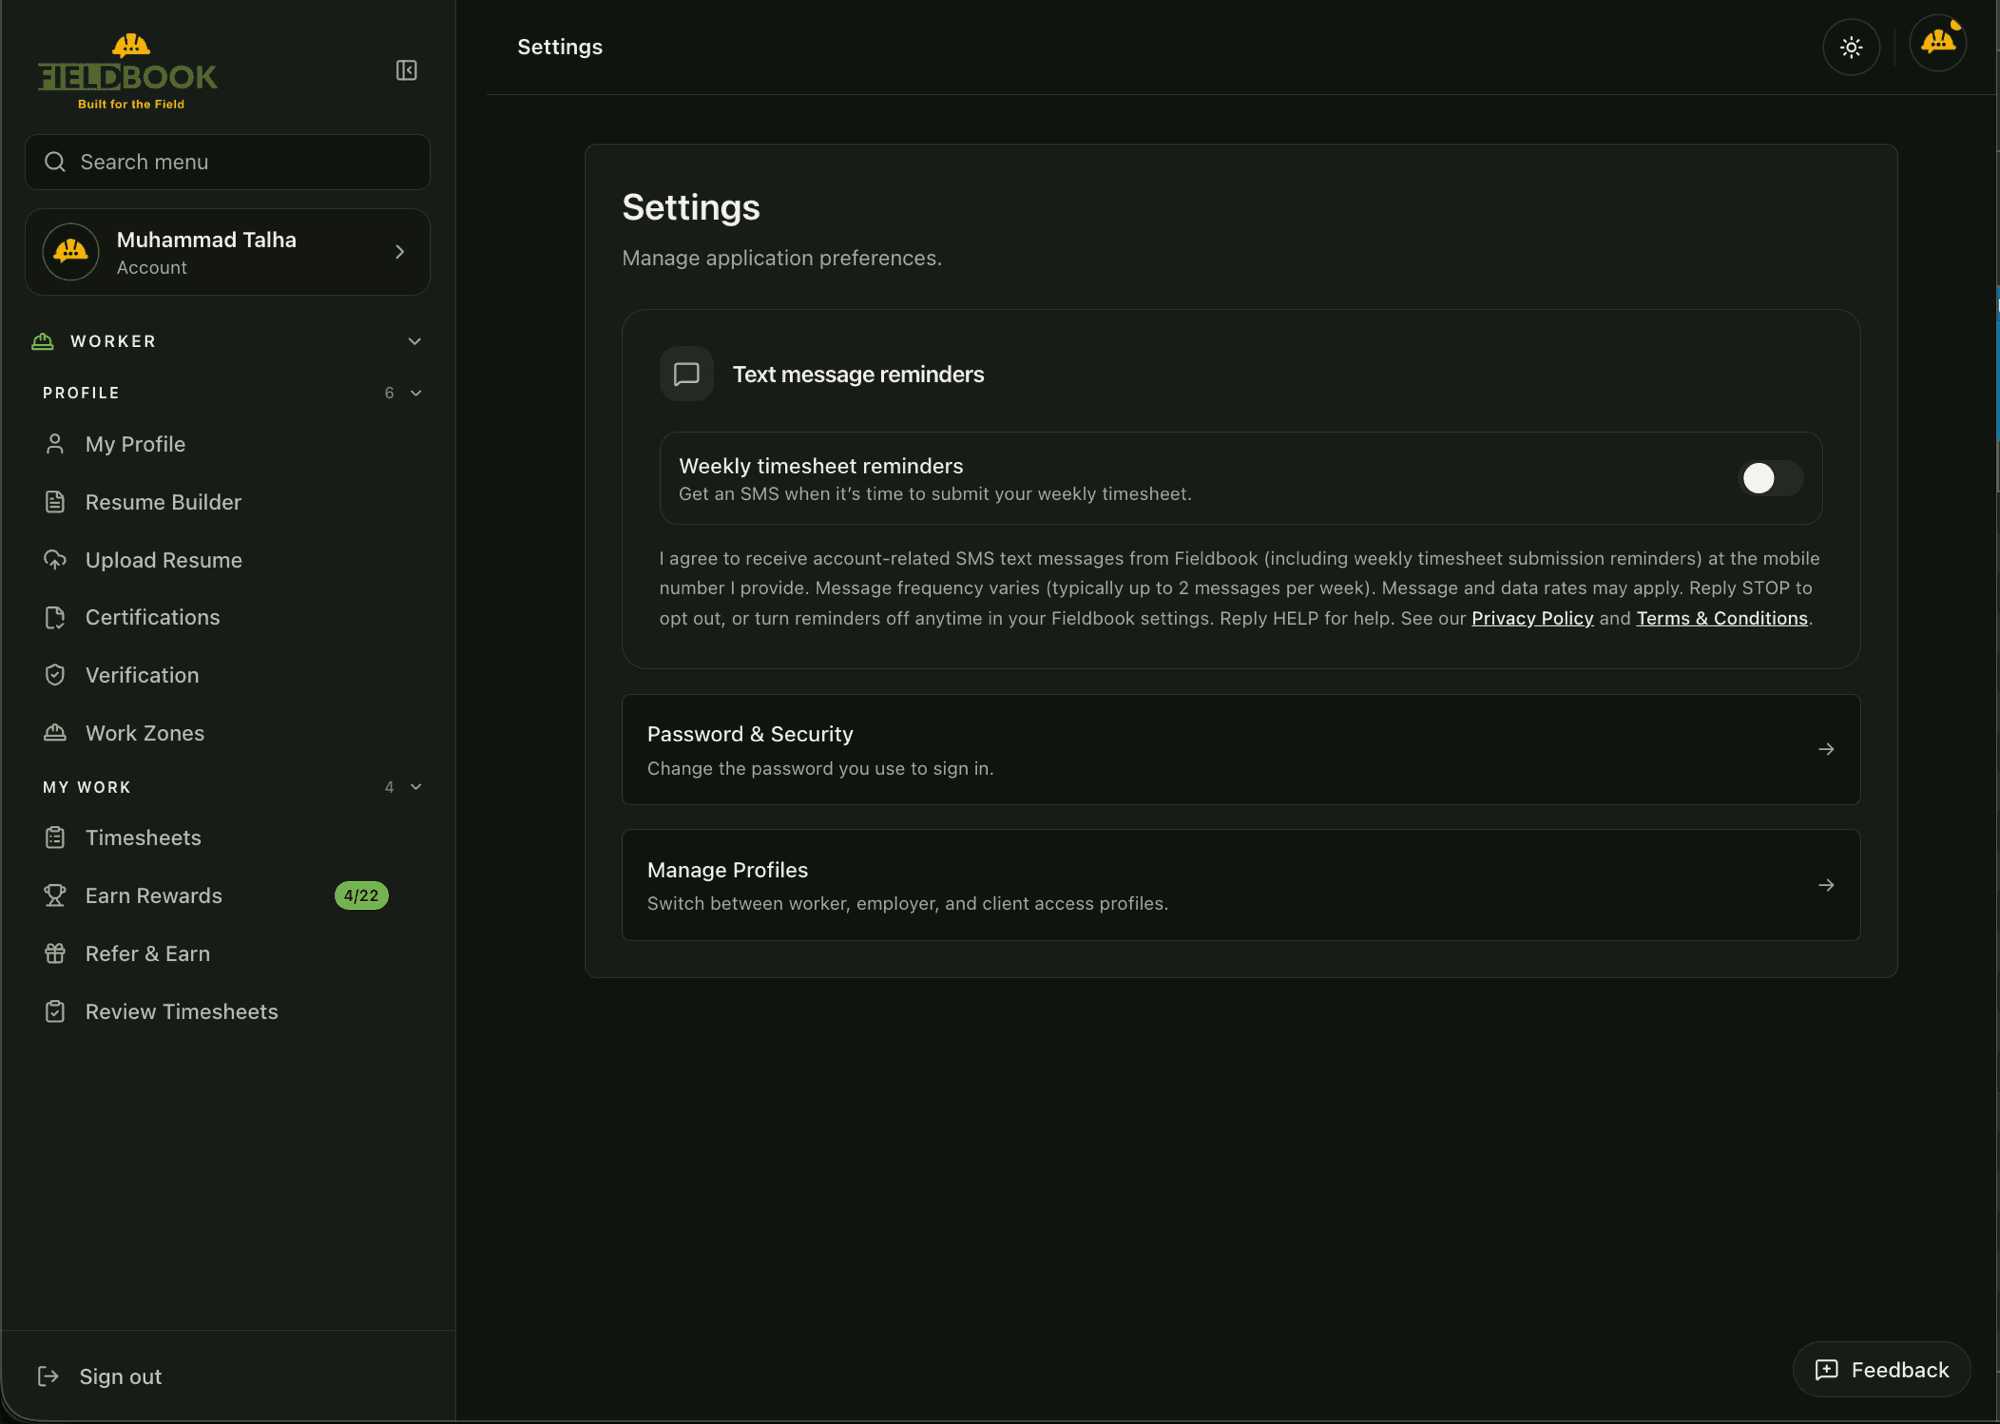Click the Upload Resume label
Viewport: 2000px width, 1424px height.
[164, 560]
